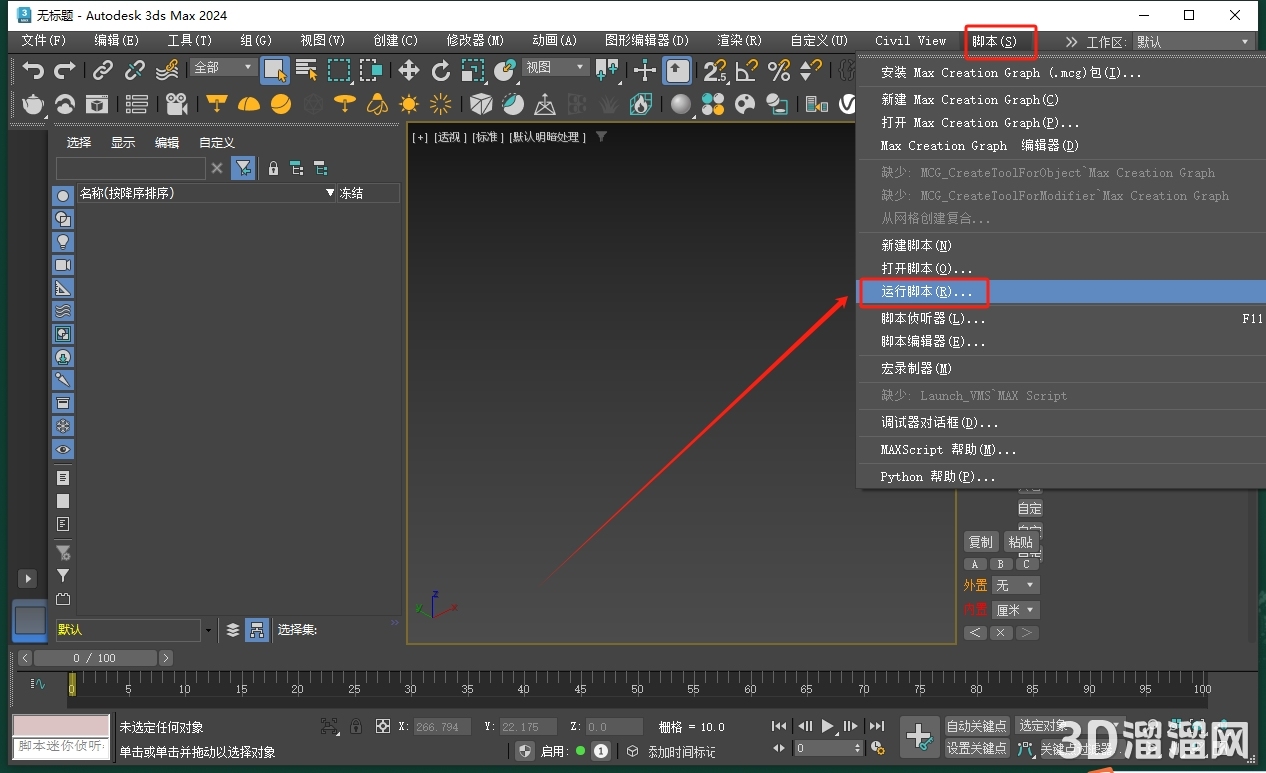Toggle lights display filter in Scene Explorer

[x=63, y=242]
